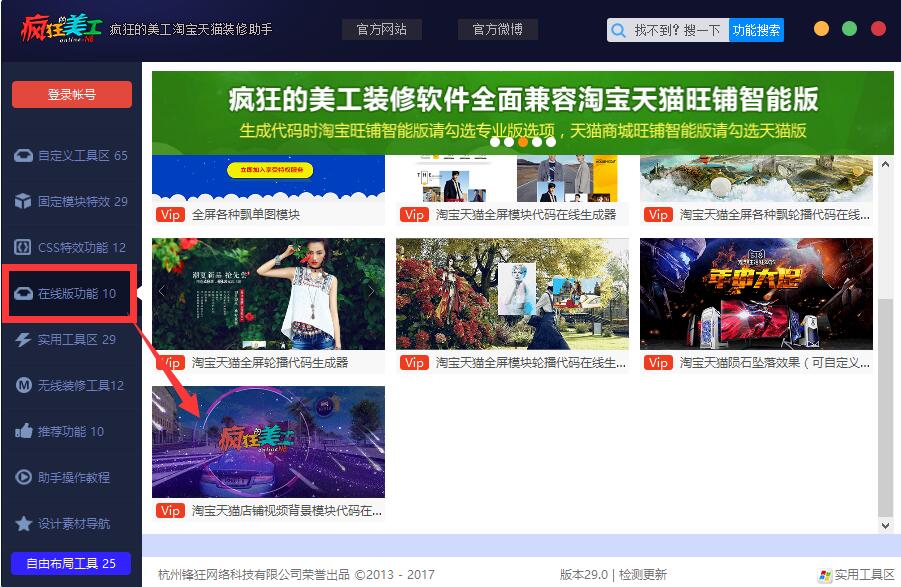Select the orange third carousel dot
This screenshot has width=901, height=587.
click(523, 141)
